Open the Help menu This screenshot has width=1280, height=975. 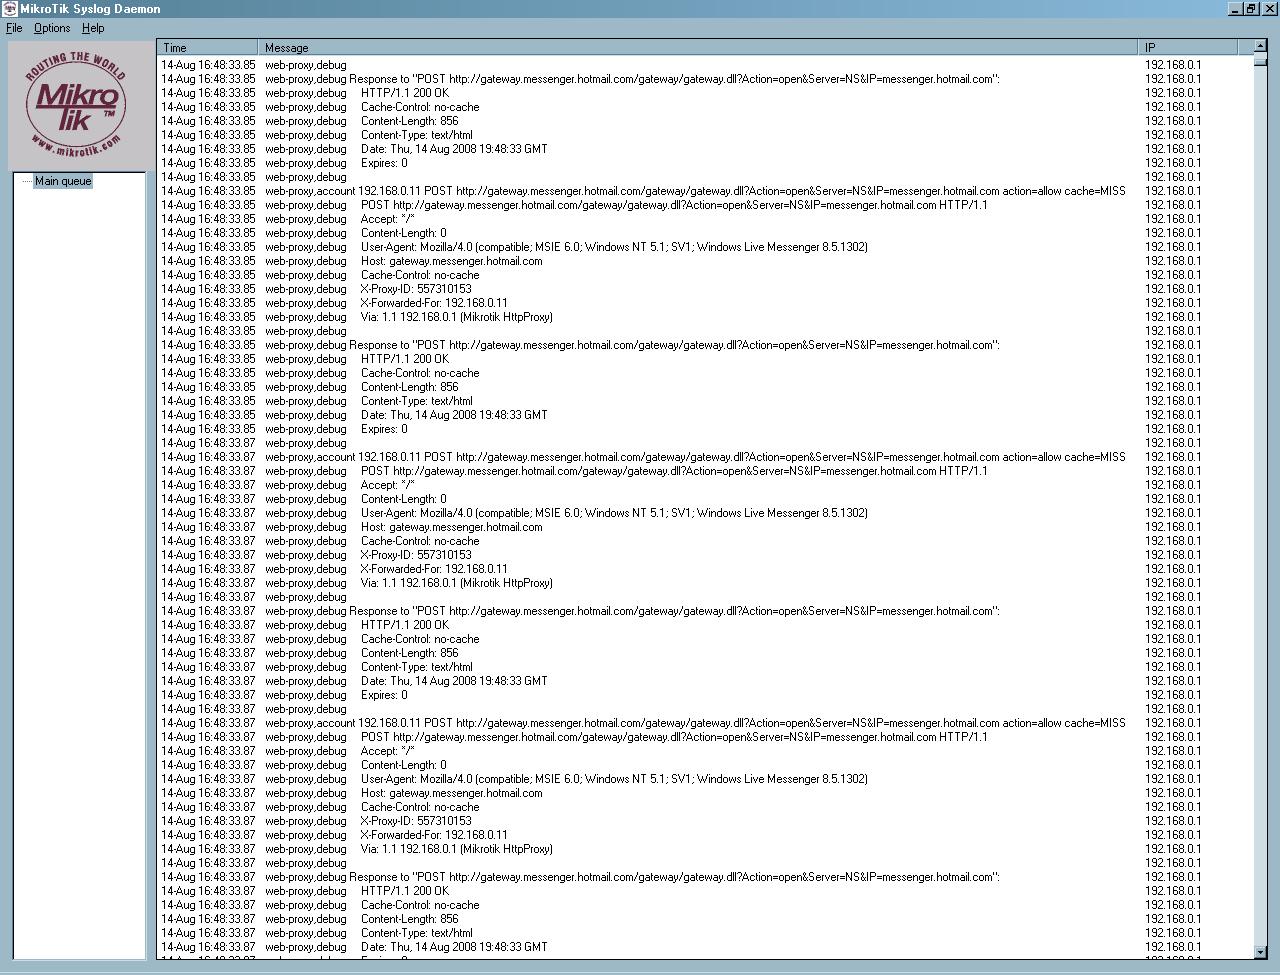tap(93, 28)
